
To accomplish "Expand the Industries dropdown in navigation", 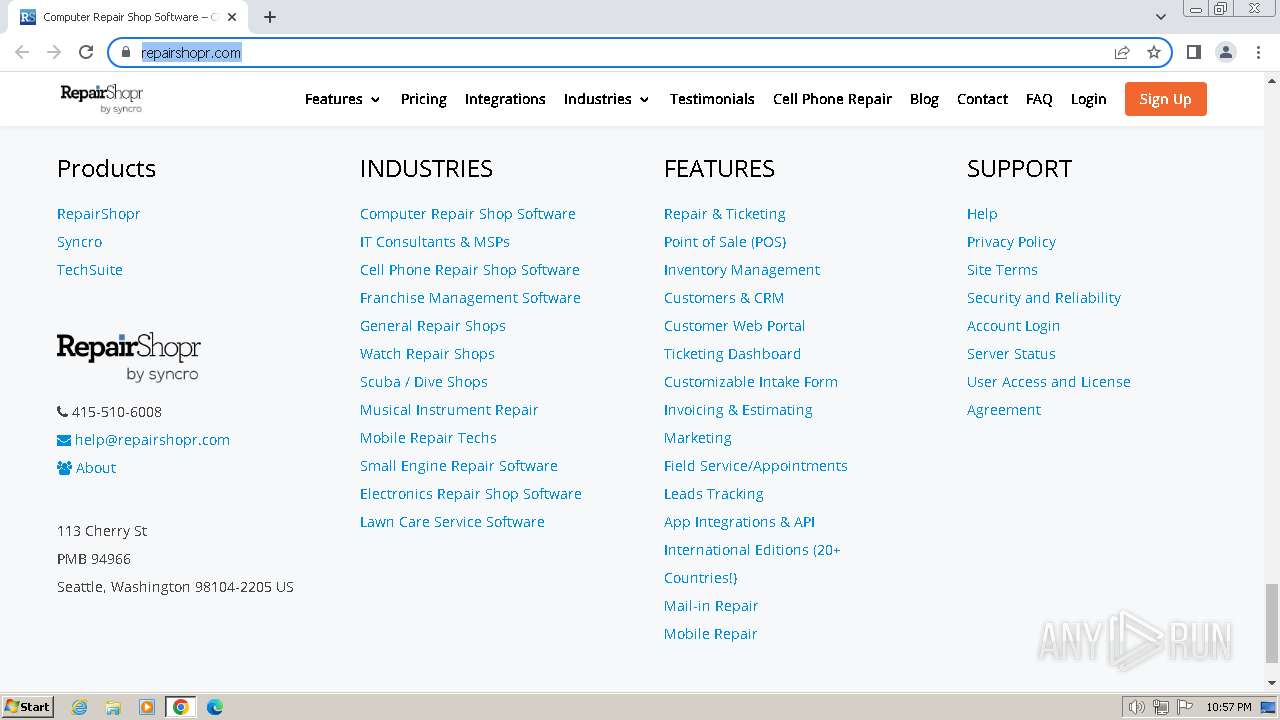I will tap(607, 99).
